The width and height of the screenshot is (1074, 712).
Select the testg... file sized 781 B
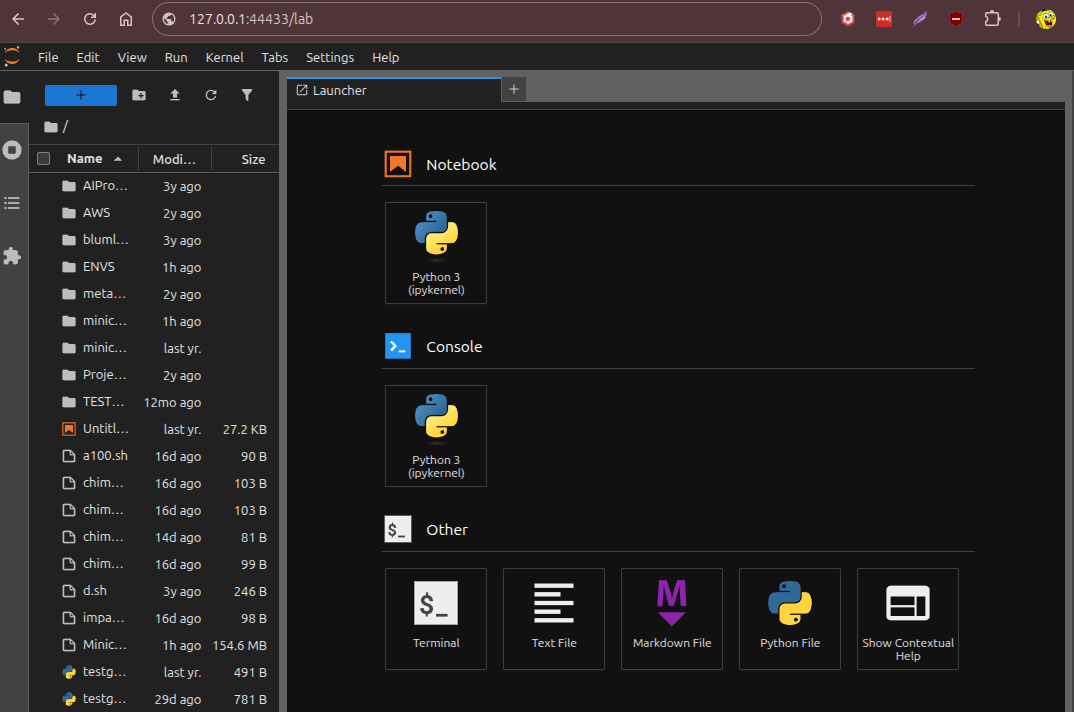pos(154,699)
